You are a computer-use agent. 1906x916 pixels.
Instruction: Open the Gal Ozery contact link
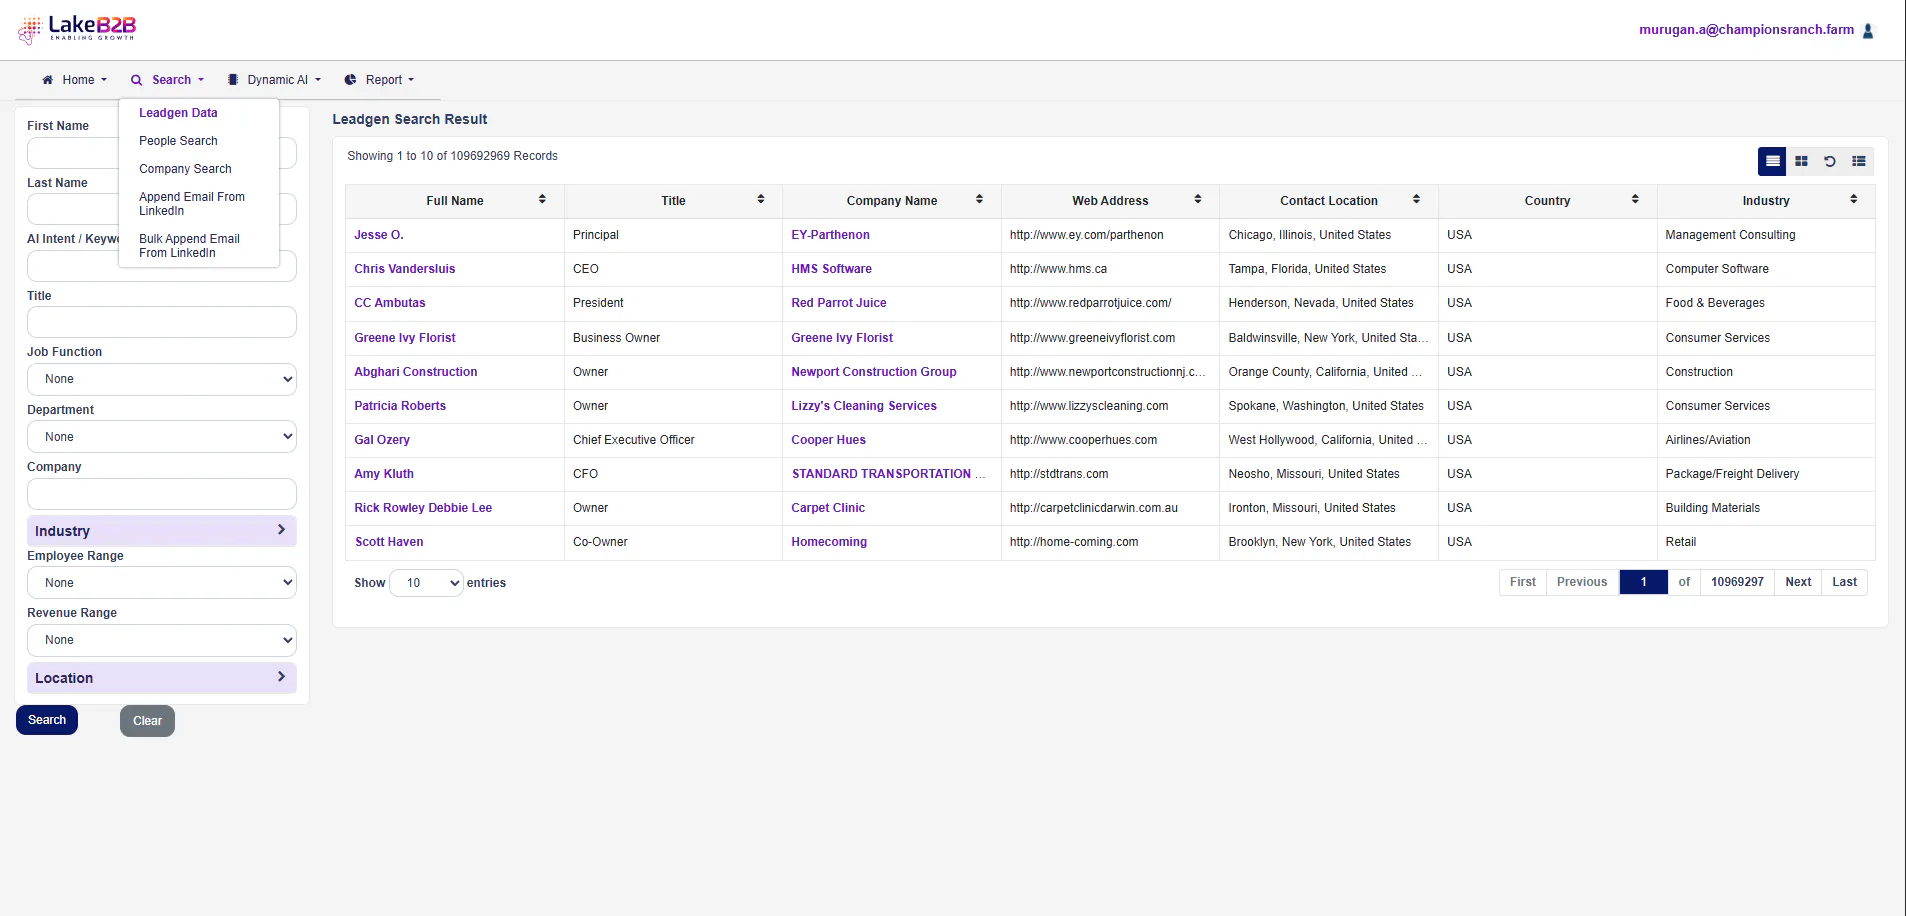point(382,440)
